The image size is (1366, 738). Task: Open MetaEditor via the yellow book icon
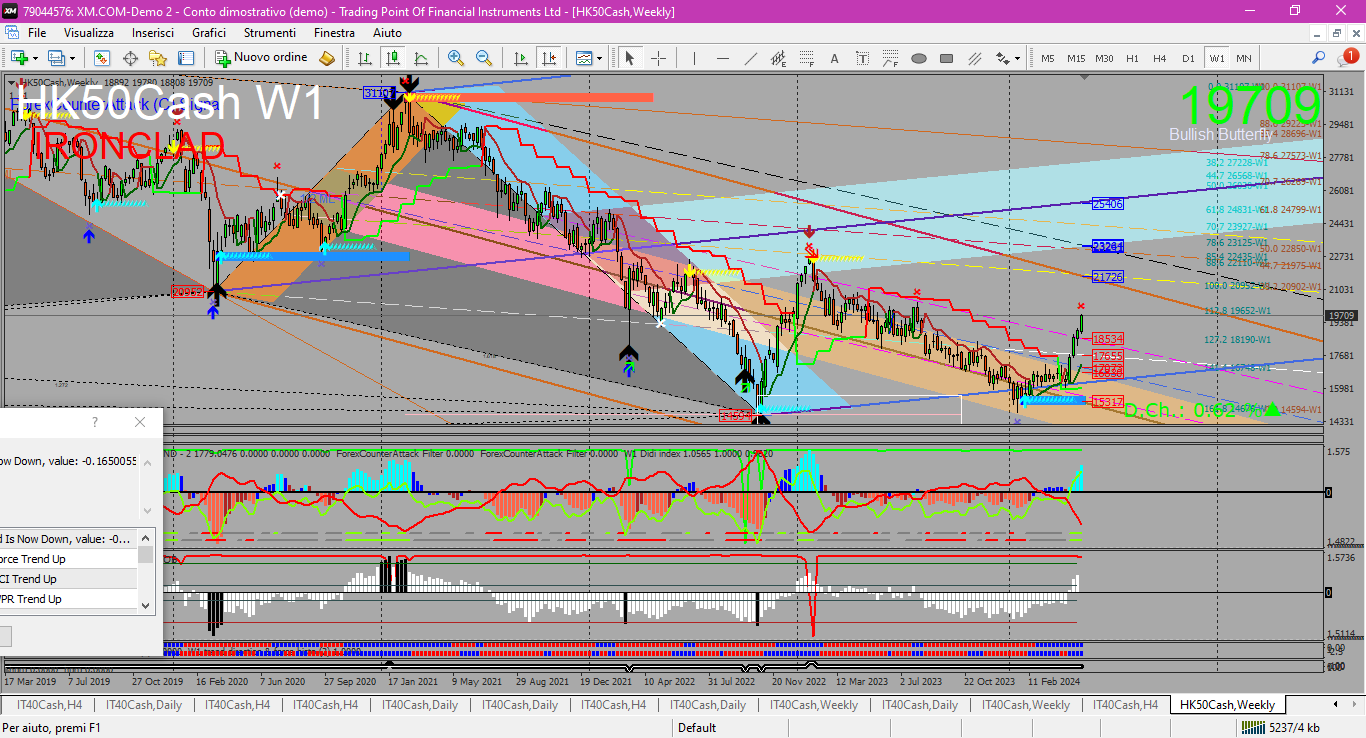327,58
